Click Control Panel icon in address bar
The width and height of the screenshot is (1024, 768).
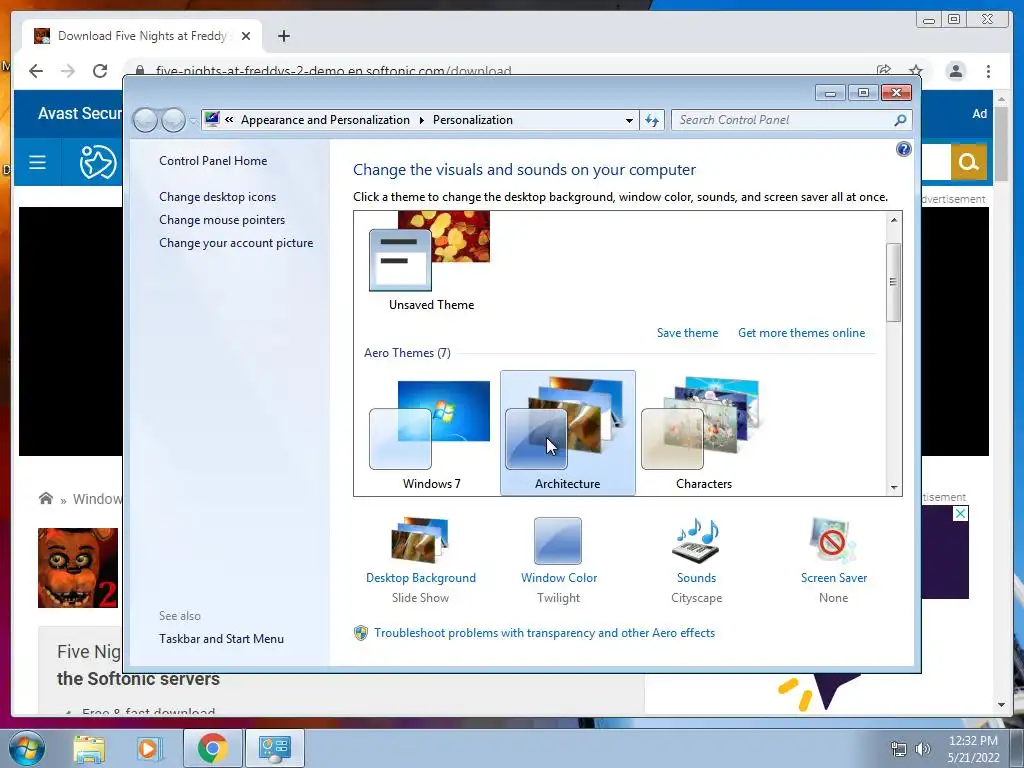[x=212, y=119]
